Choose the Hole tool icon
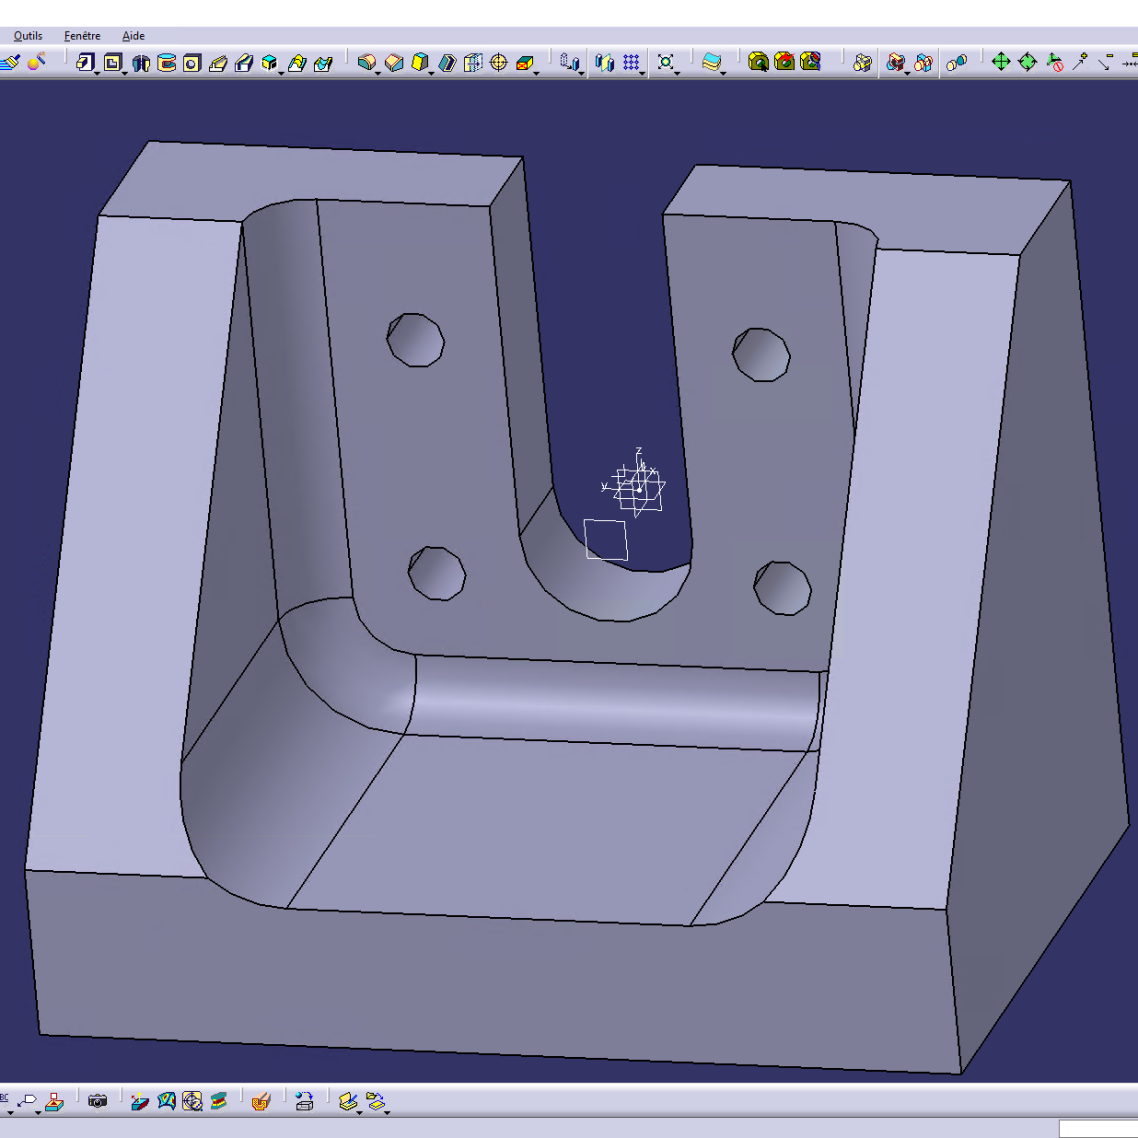This screenshot has width=1138, height=1138. pos(192,63)
